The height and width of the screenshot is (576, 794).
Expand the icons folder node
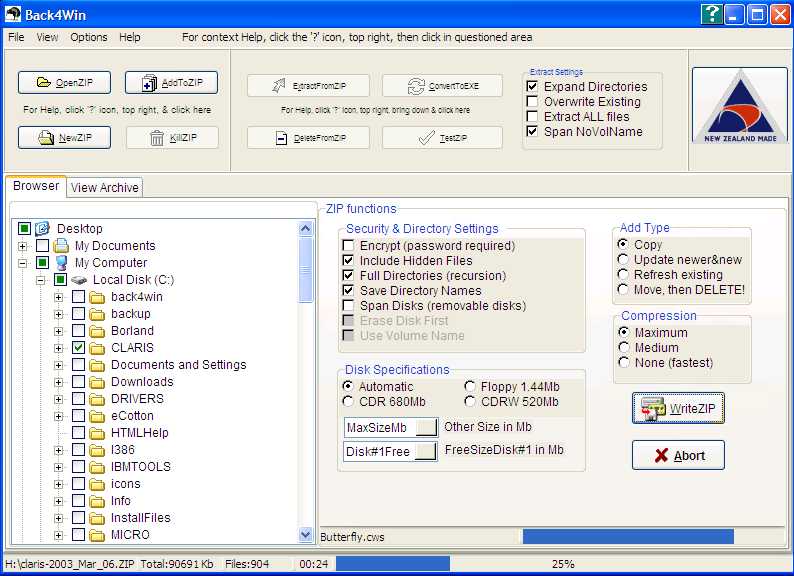click(59, 484)
